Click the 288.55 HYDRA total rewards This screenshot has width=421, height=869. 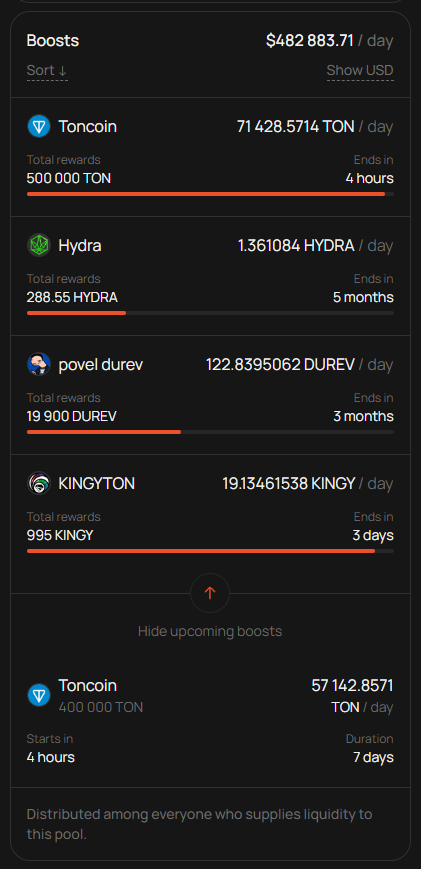tap(72, 298)
